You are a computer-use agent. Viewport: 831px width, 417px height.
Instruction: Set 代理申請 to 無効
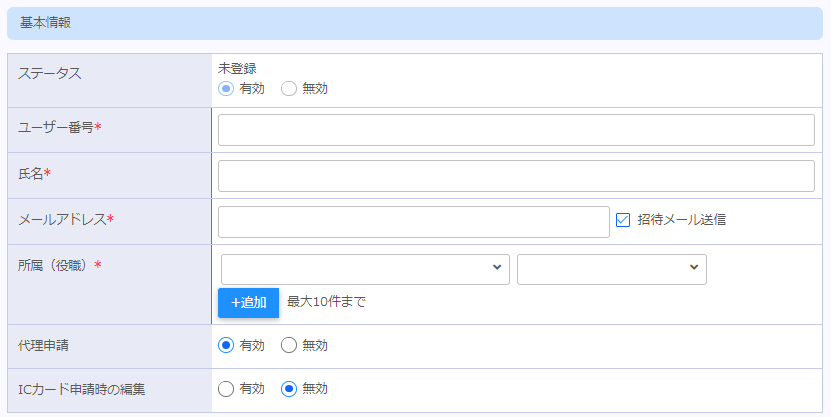click(x=289, y=345)
